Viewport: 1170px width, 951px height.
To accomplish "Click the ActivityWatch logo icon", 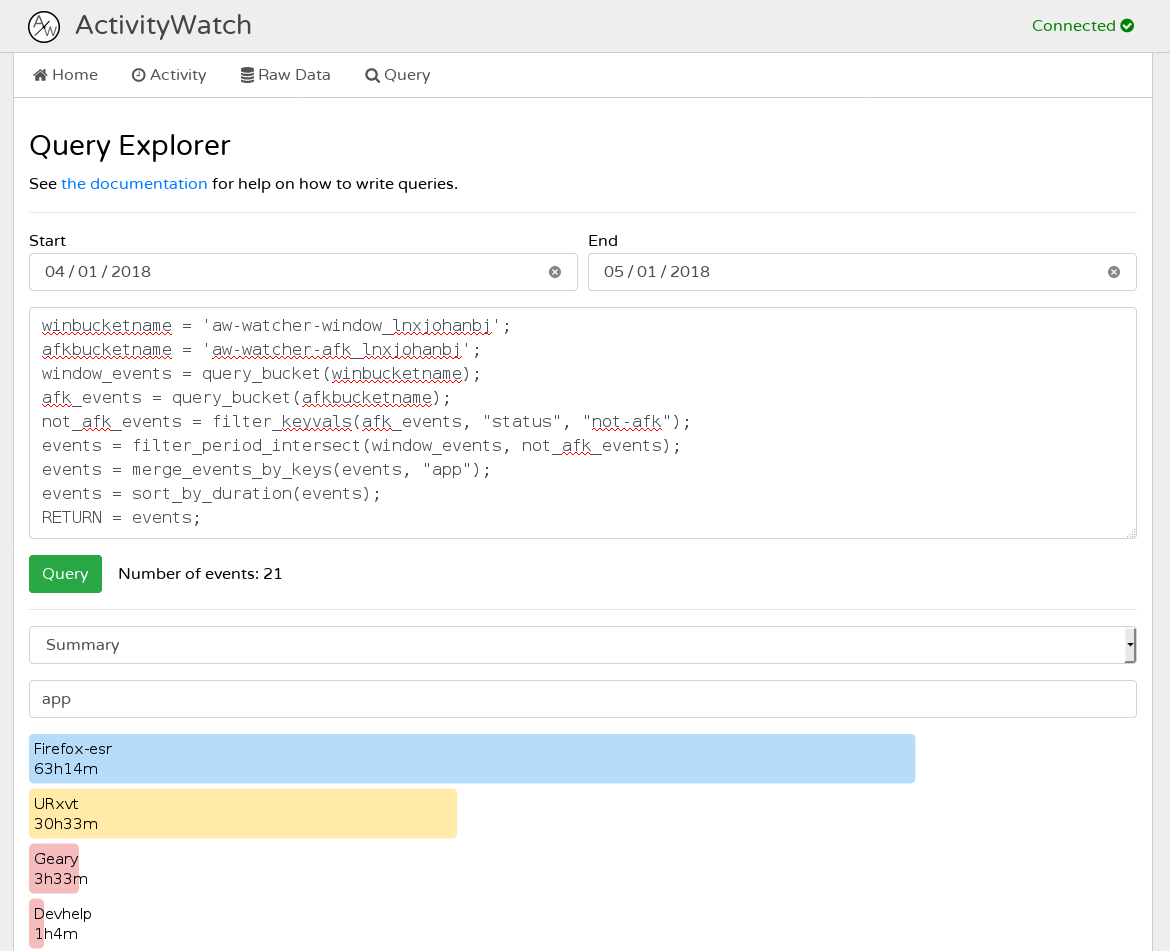I will point(44,27).
